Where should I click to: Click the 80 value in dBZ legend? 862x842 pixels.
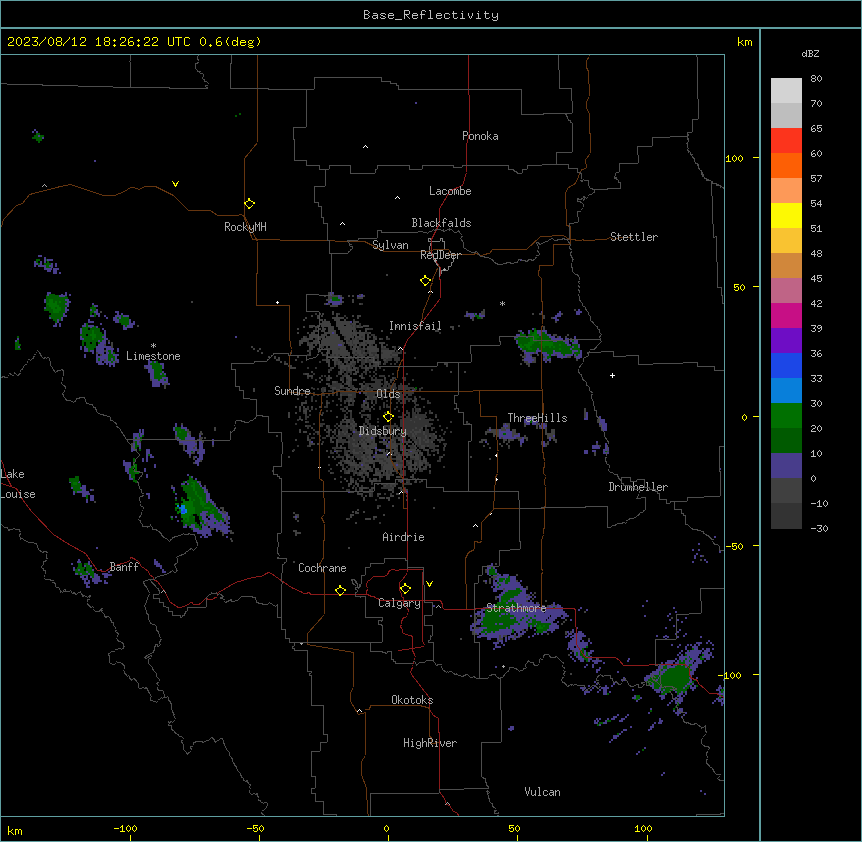tap(816, 79)
